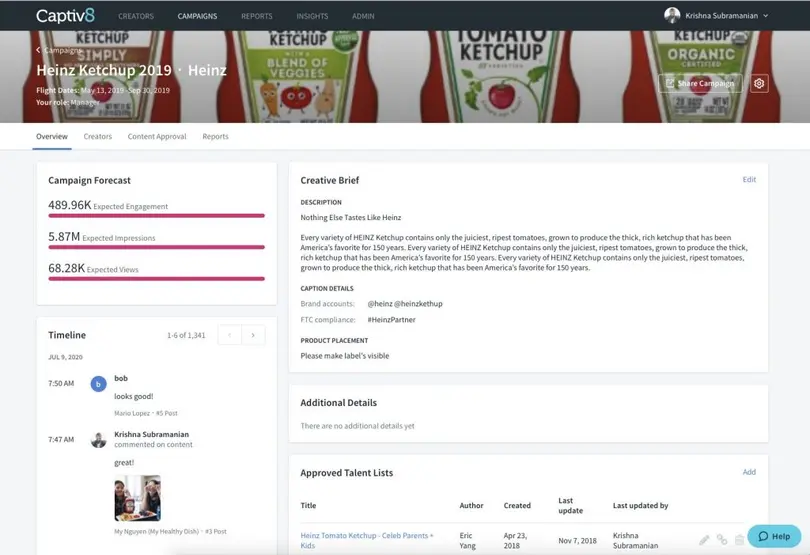810x555 pixels.
Task: Click Krishna Subramanian's profile avatar in header
Action: coord(672,16)
